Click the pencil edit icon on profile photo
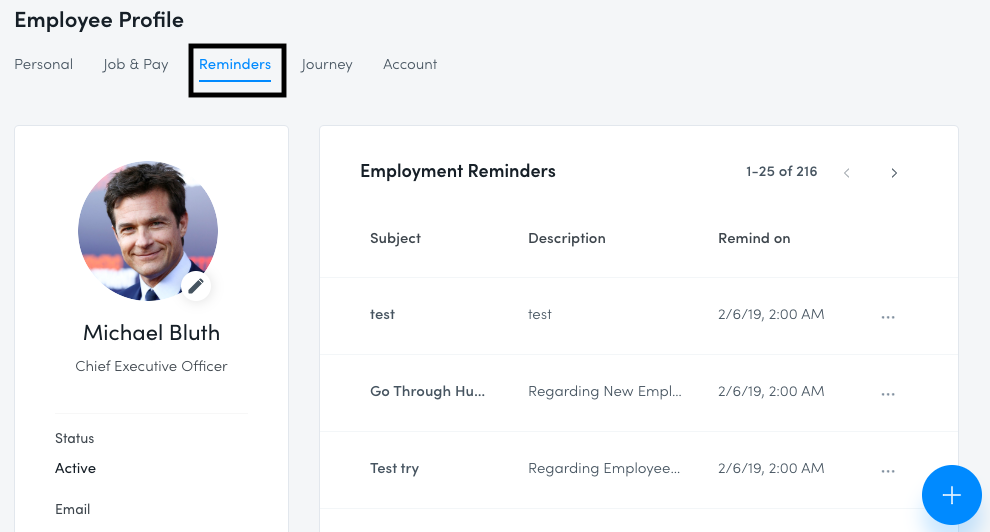Screen dimensions: 990x532 (196, 286)
